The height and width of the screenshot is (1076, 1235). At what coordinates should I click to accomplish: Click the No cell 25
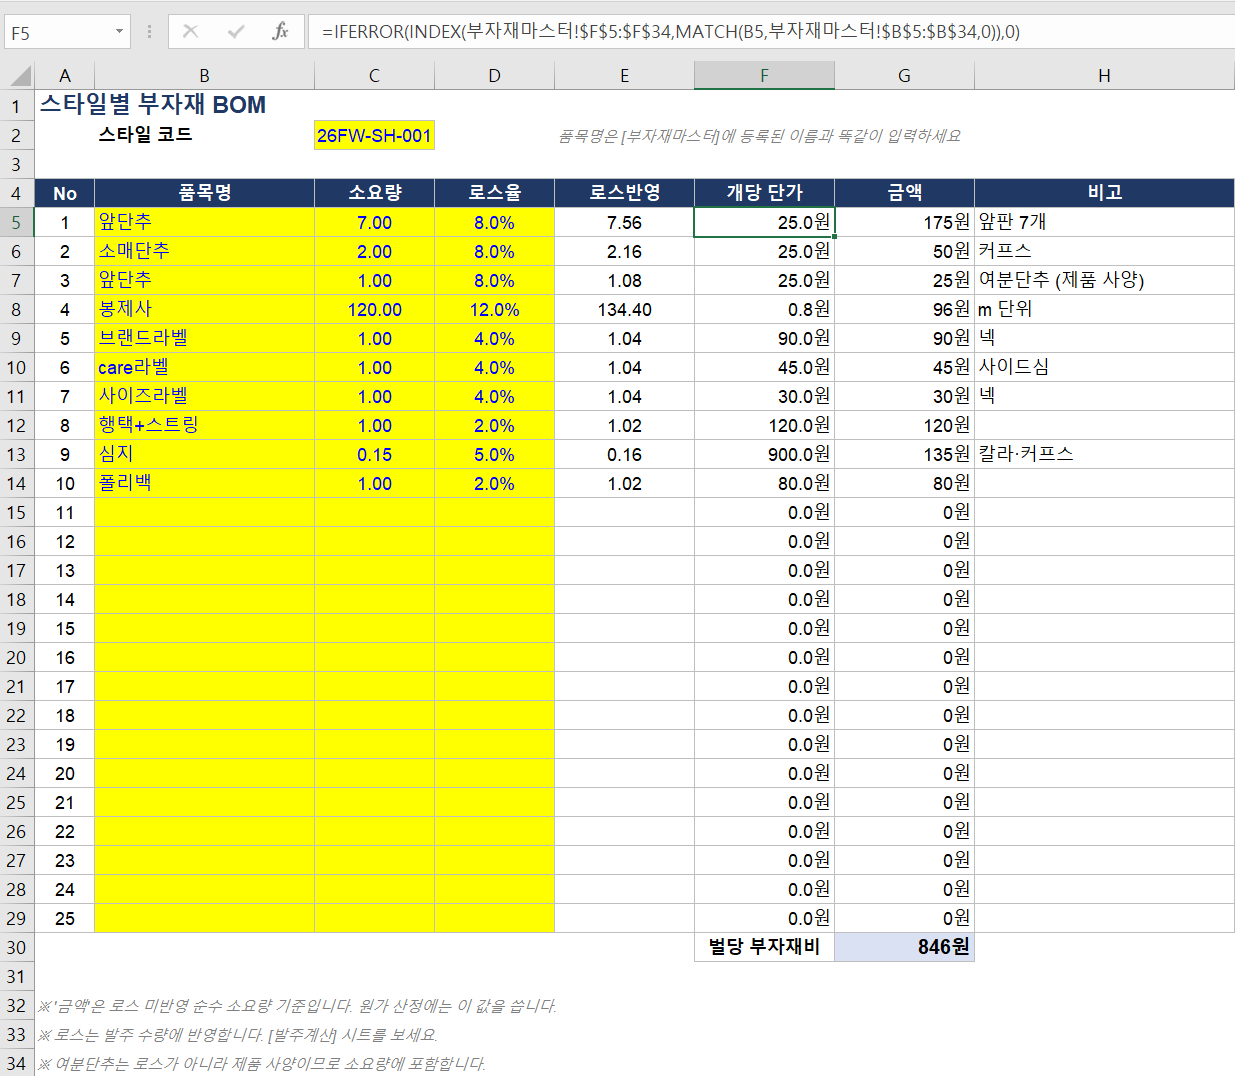tap(65, 918)
